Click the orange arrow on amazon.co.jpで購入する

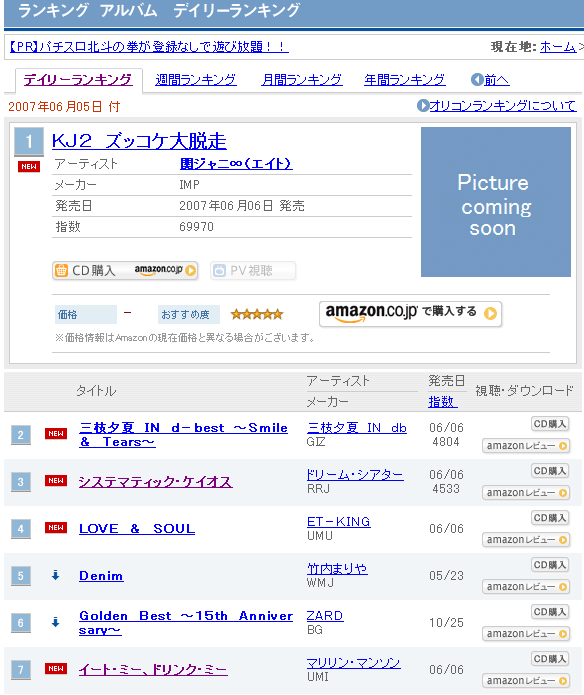tap(490, 313)
